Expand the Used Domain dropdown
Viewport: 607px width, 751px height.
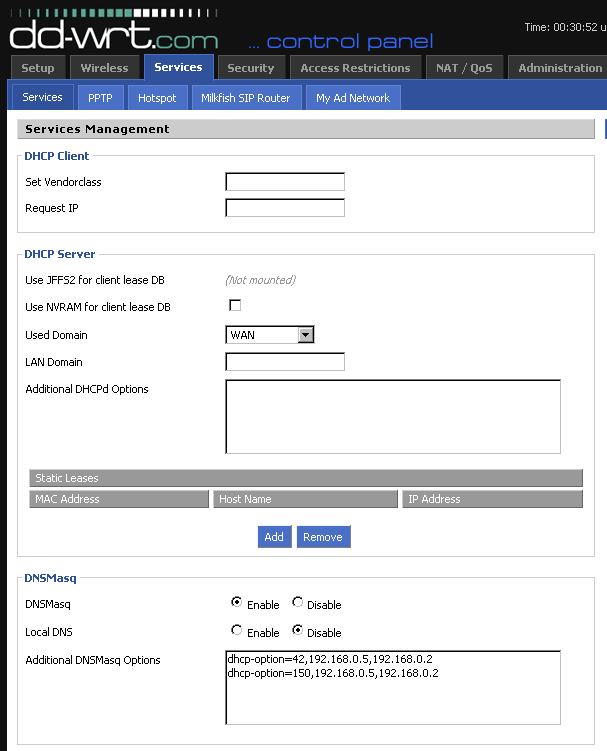click(306, 335)
